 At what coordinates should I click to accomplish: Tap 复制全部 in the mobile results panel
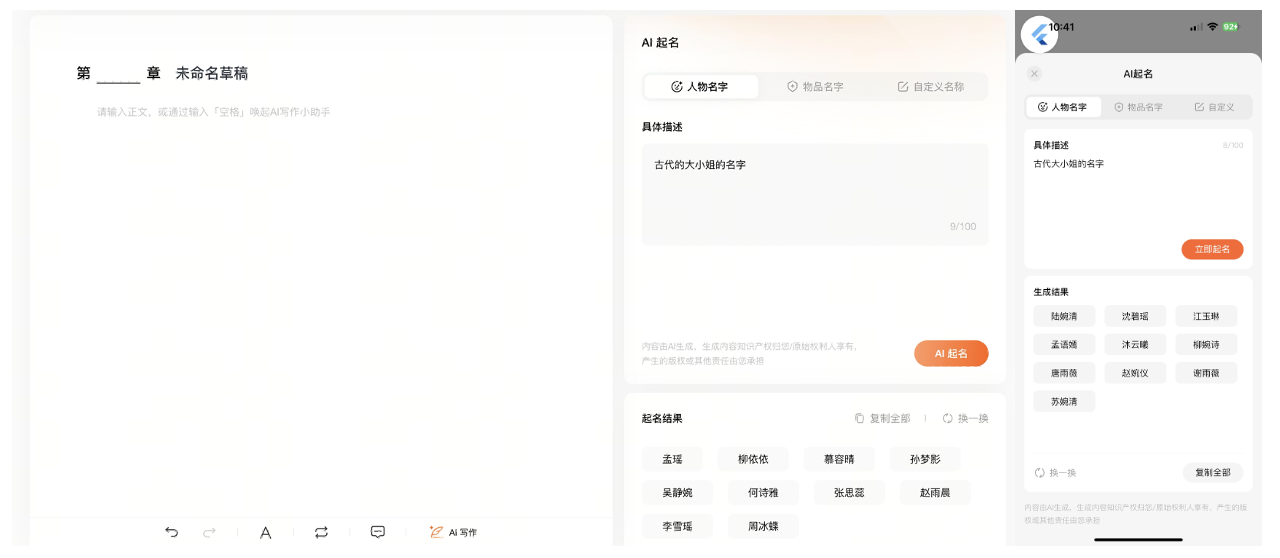coord(1212,472)
